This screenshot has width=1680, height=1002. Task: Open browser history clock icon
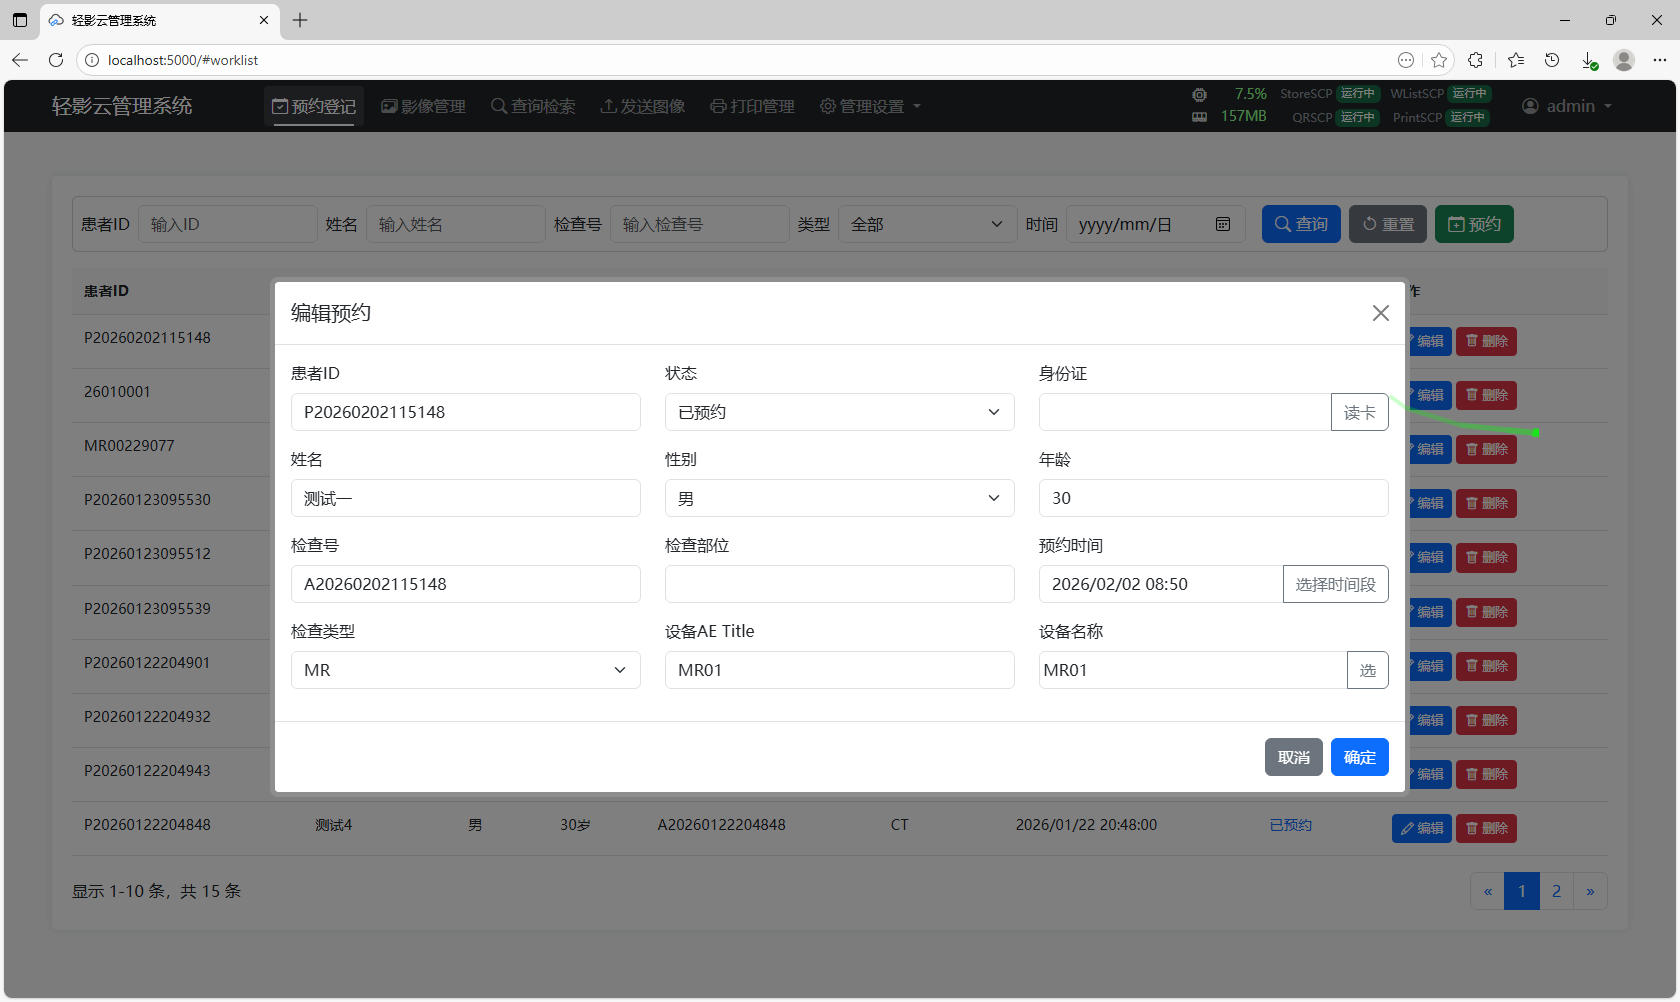pyautogui.click(x=1552, y=60)
